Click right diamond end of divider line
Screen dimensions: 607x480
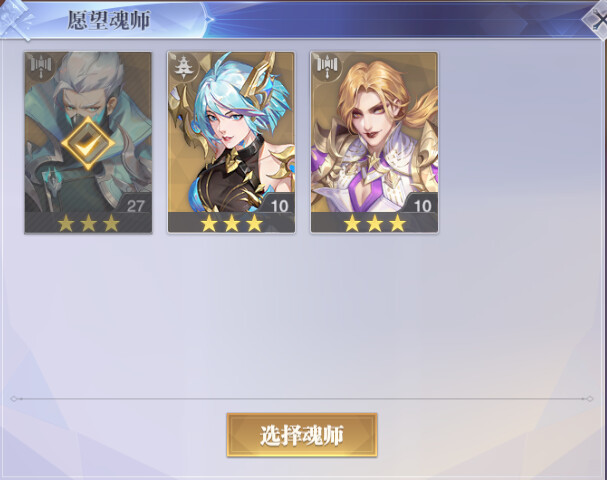tap(589, 398)
